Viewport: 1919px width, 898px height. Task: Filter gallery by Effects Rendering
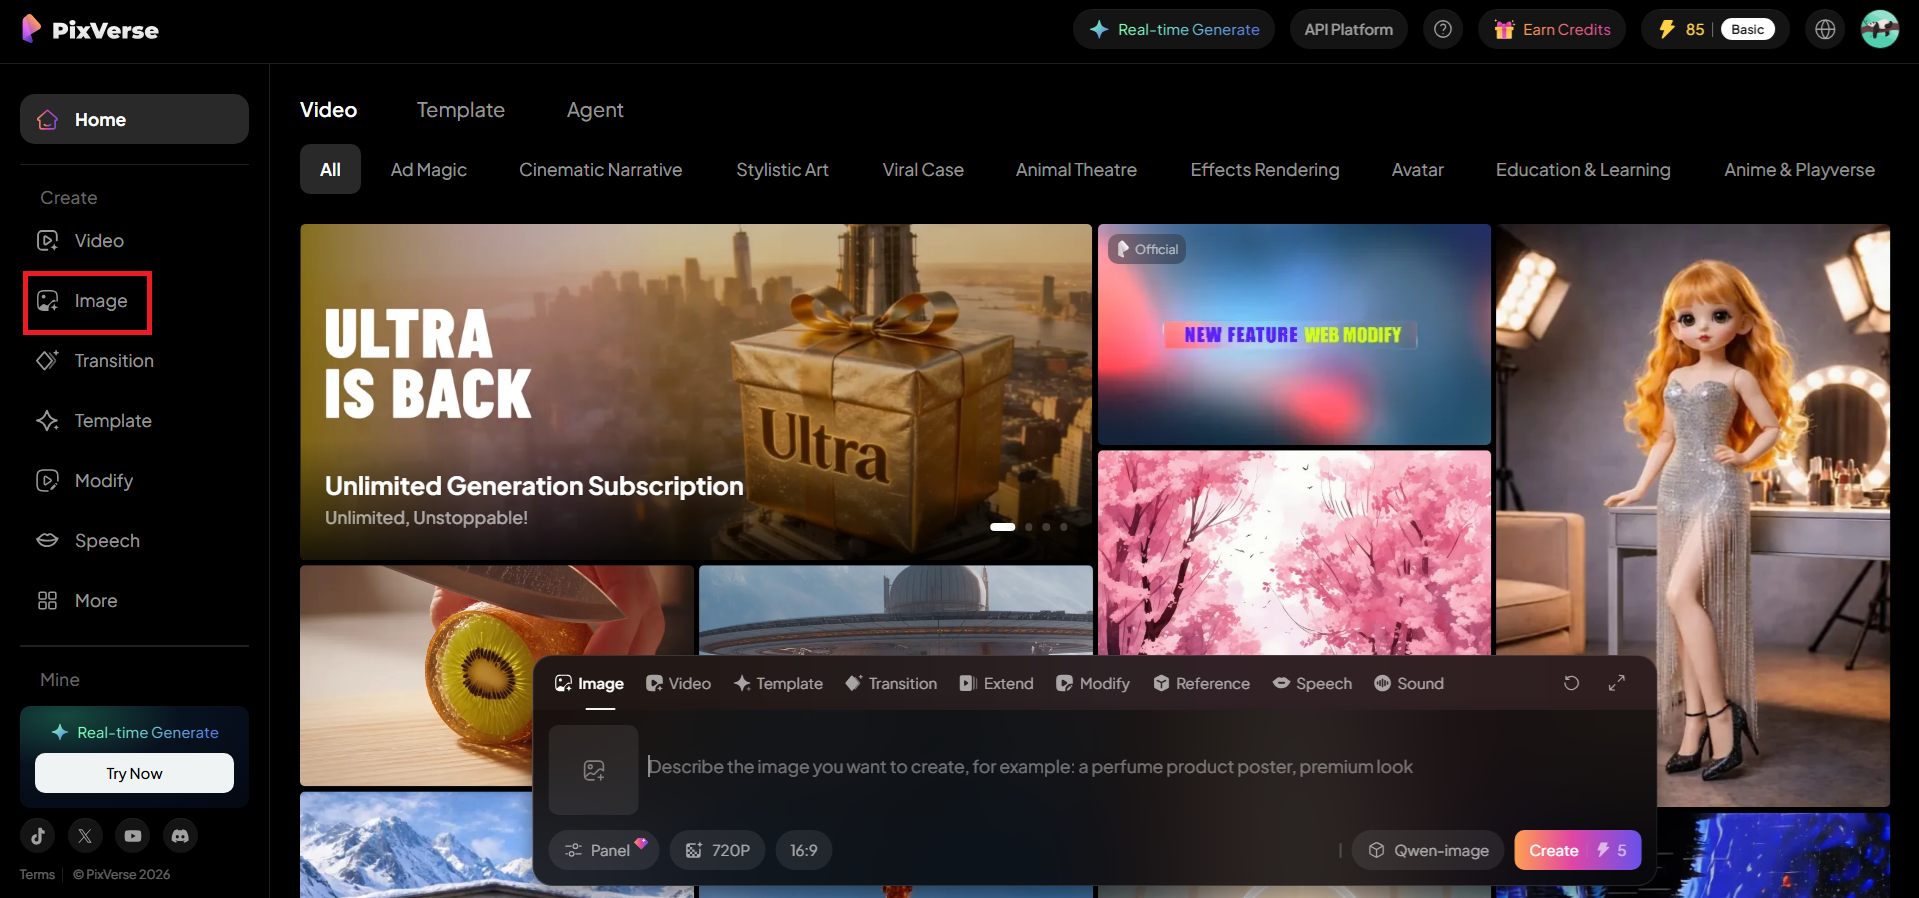(1265, 170)
